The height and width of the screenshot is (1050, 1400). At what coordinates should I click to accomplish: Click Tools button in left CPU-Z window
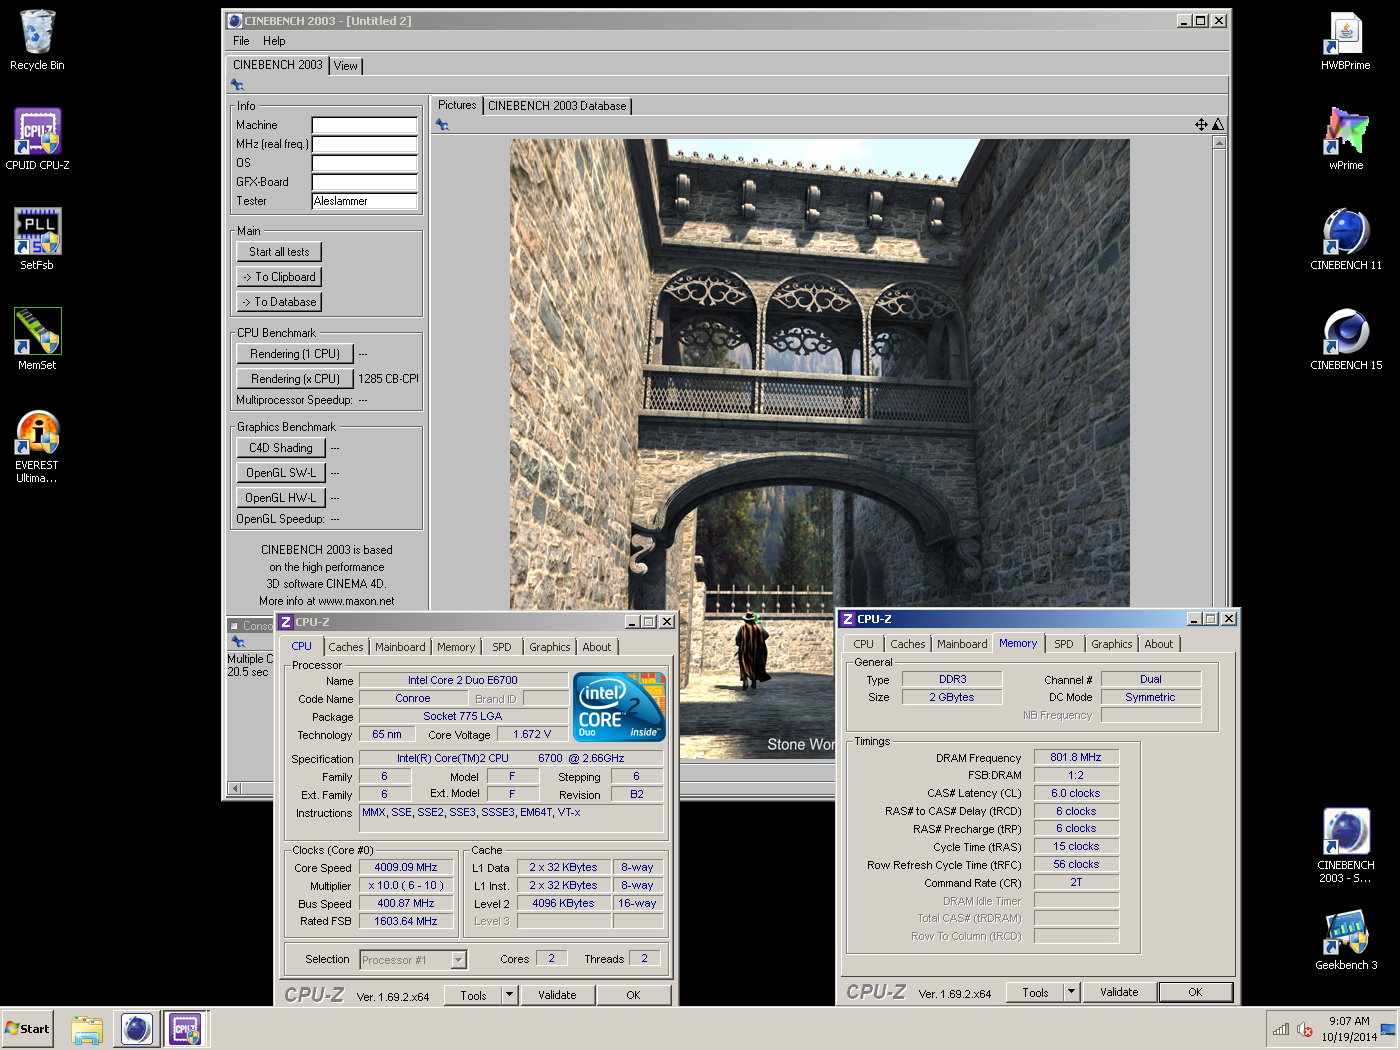473,995
